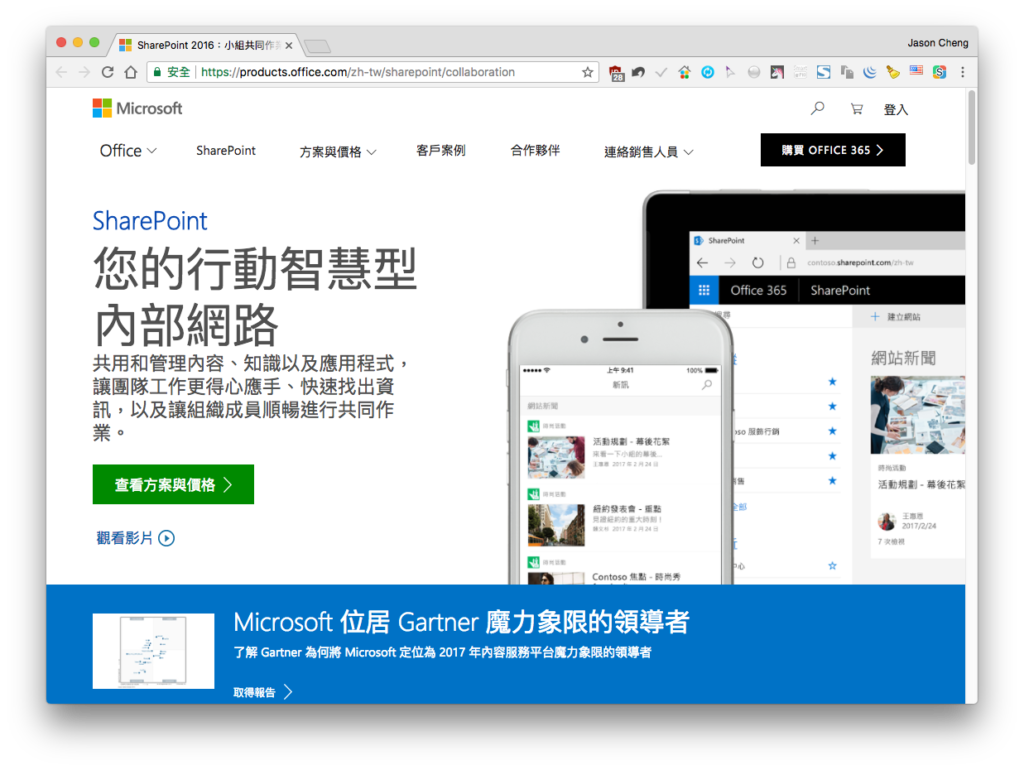Click the page vertical scrollbar

coord(972,127)
